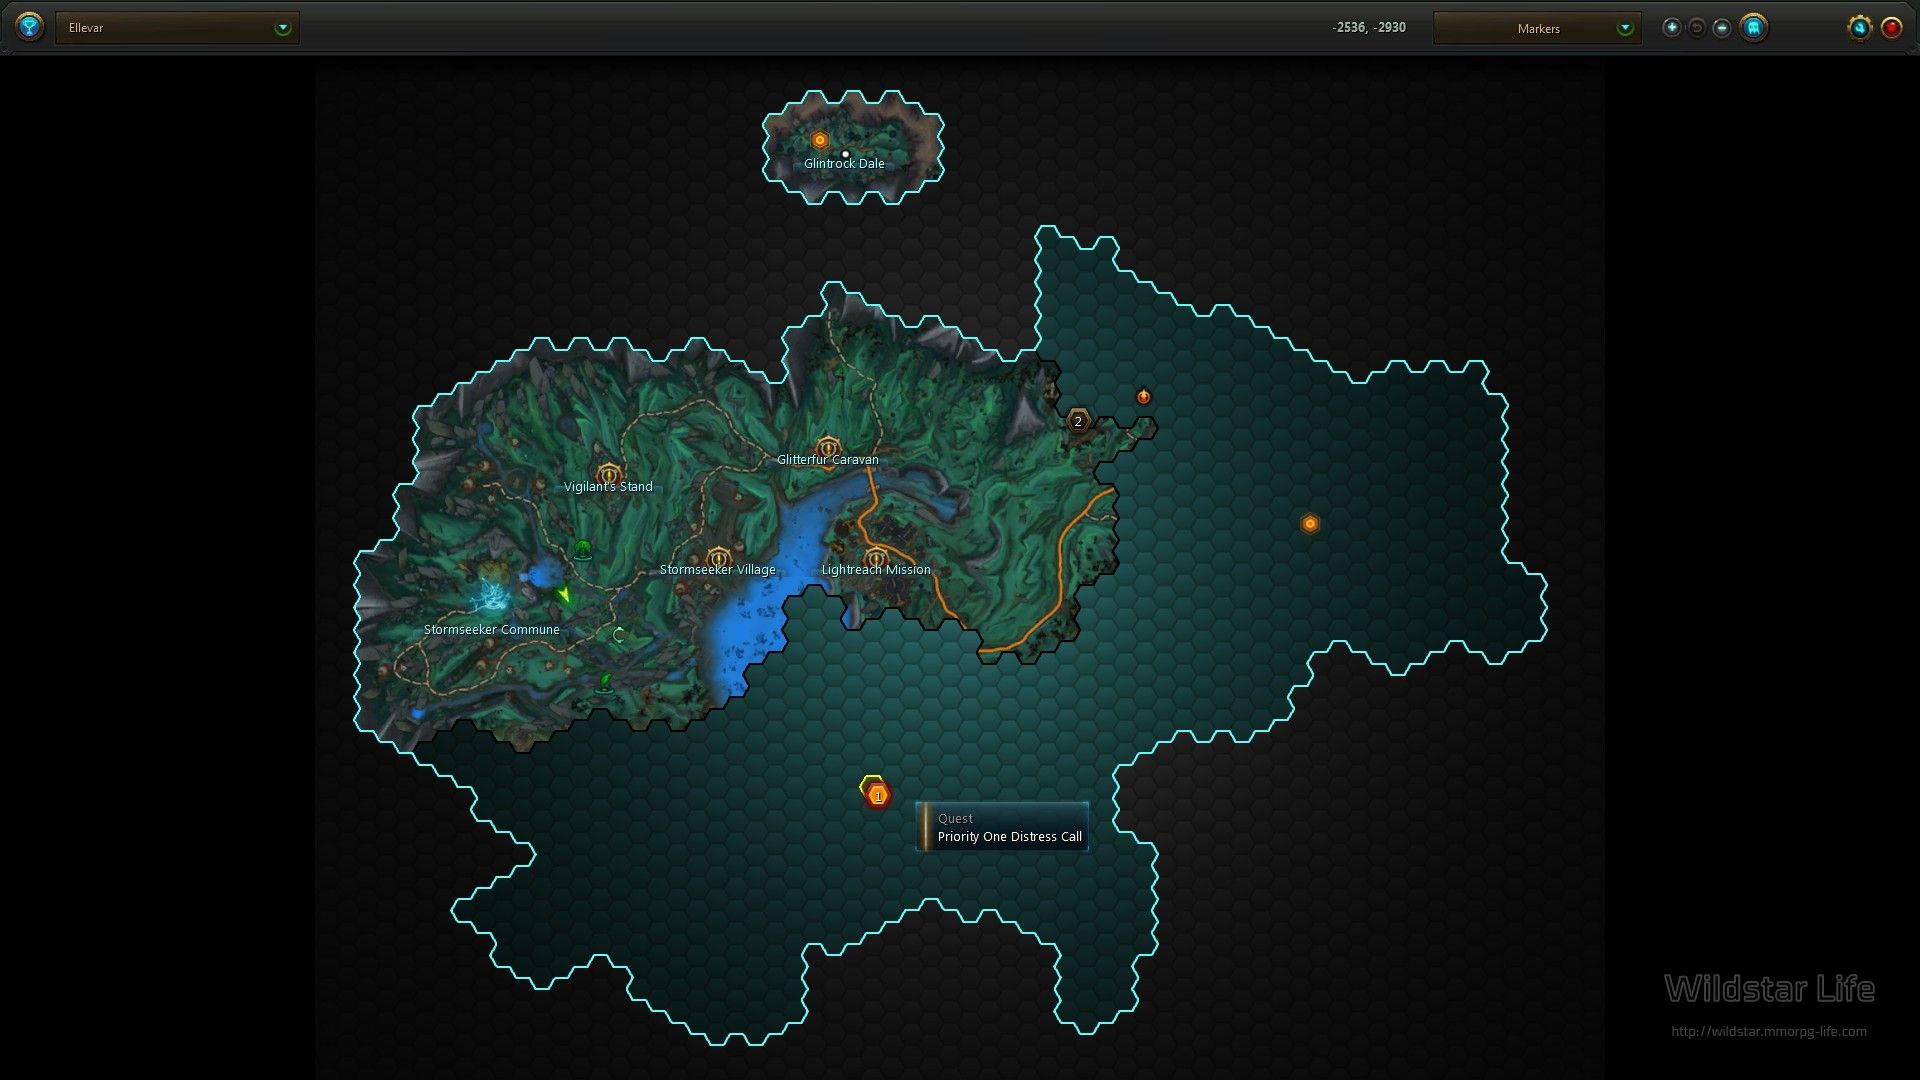
Task: Click the Glintrock Dale orange hexagon marker
Action: 820,141
